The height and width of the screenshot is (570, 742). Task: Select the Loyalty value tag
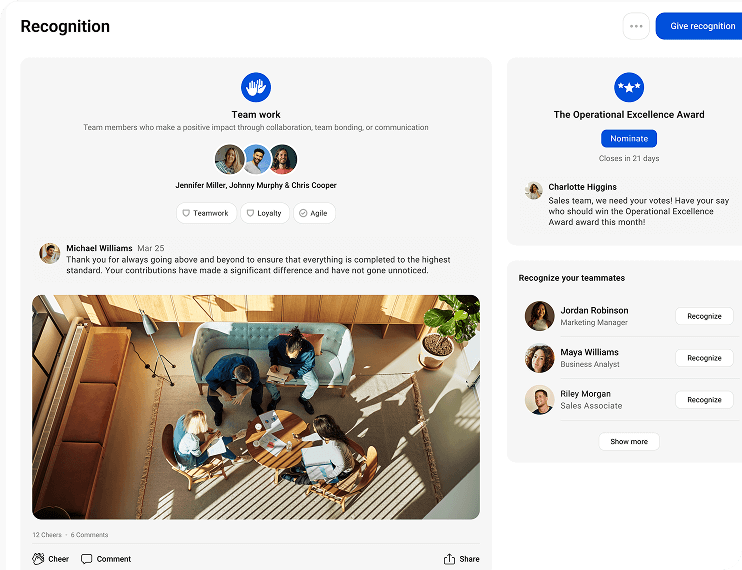tap(264, 213)
